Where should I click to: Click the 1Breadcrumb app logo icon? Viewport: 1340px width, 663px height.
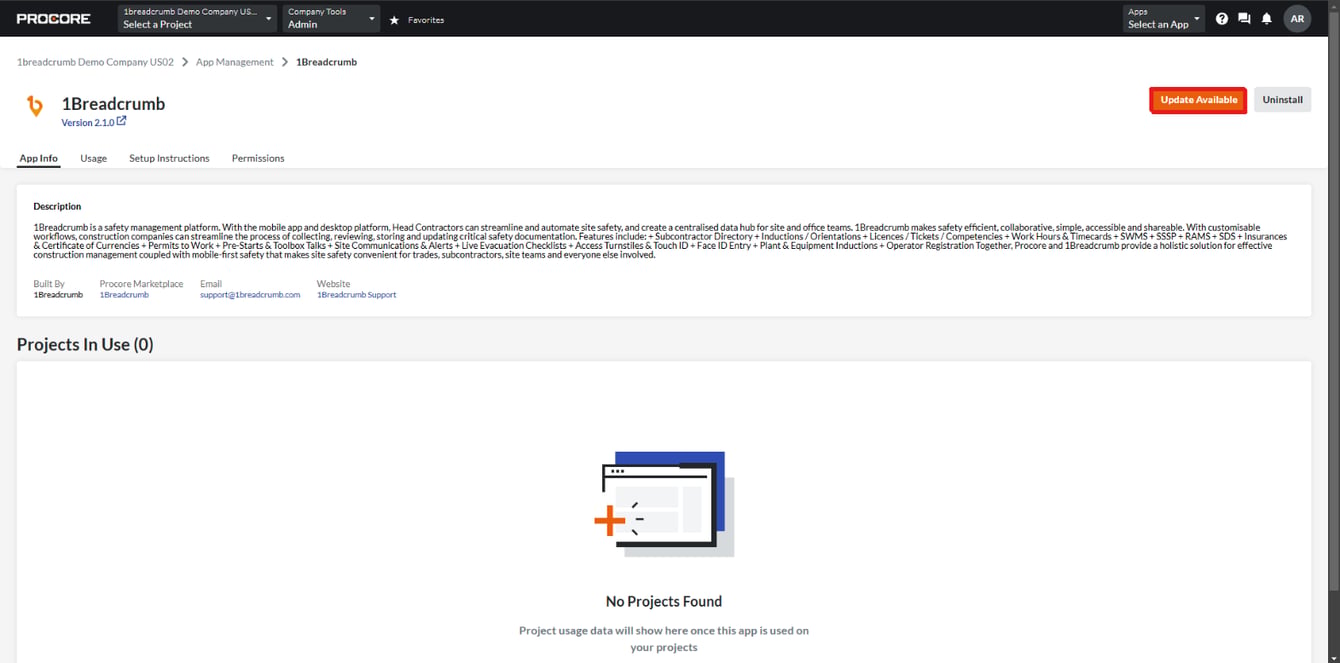35,105
